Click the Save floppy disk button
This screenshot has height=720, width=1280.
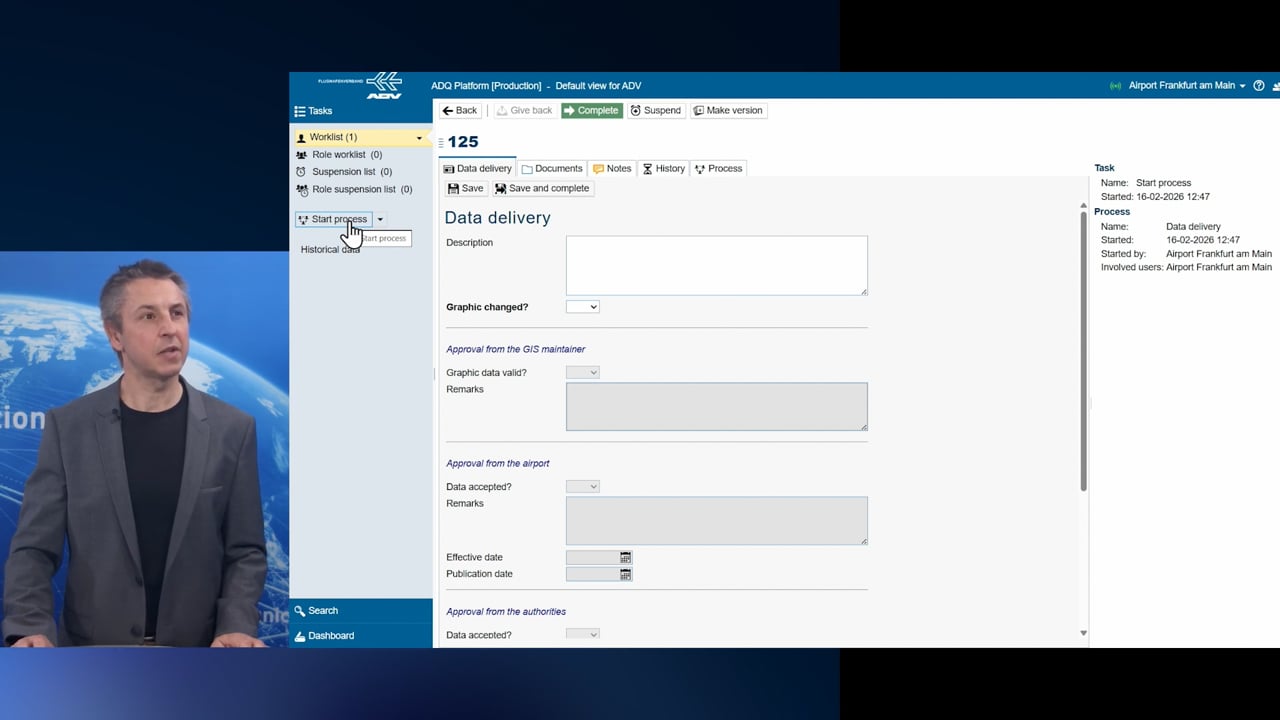(465, 188)
